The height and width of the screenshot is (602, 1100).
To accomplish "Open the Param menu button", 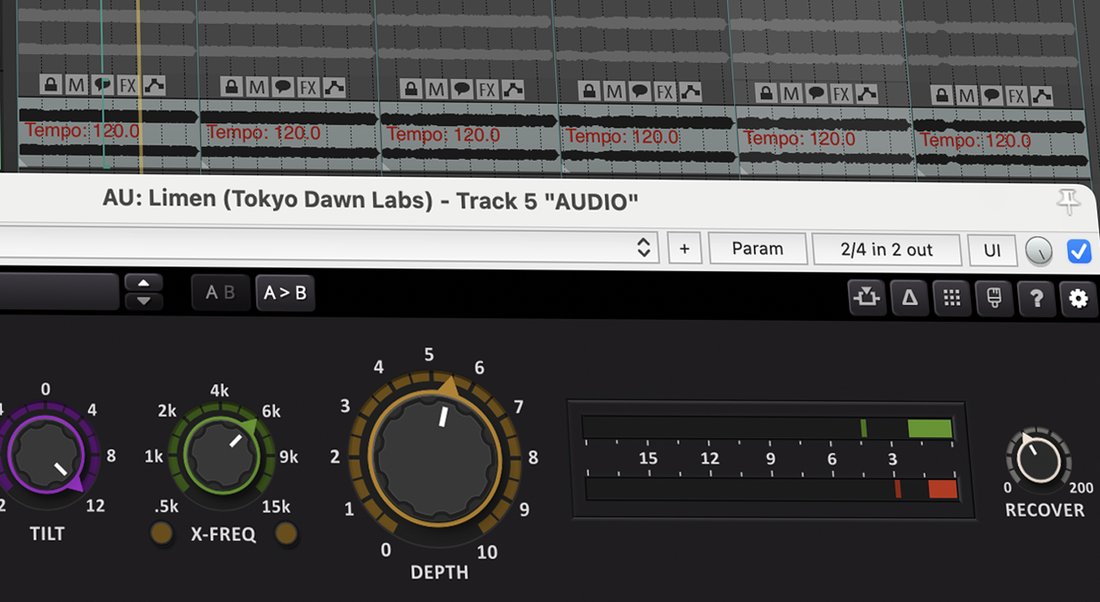I will pos(758,249).
